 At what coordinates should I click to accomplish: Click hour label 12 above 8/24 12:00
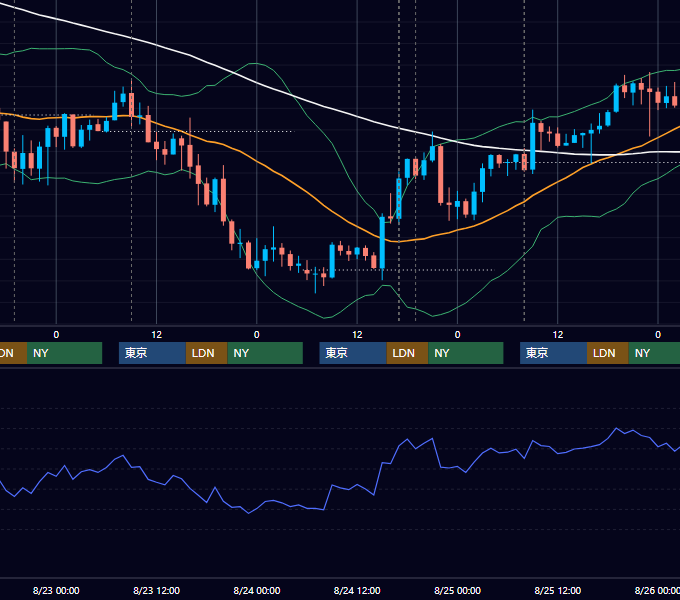357,335
